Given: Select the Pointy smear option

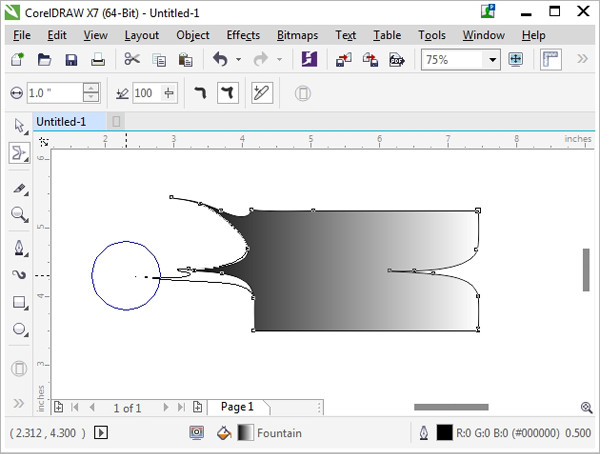Looking at the screenshot, I should 228,93.
